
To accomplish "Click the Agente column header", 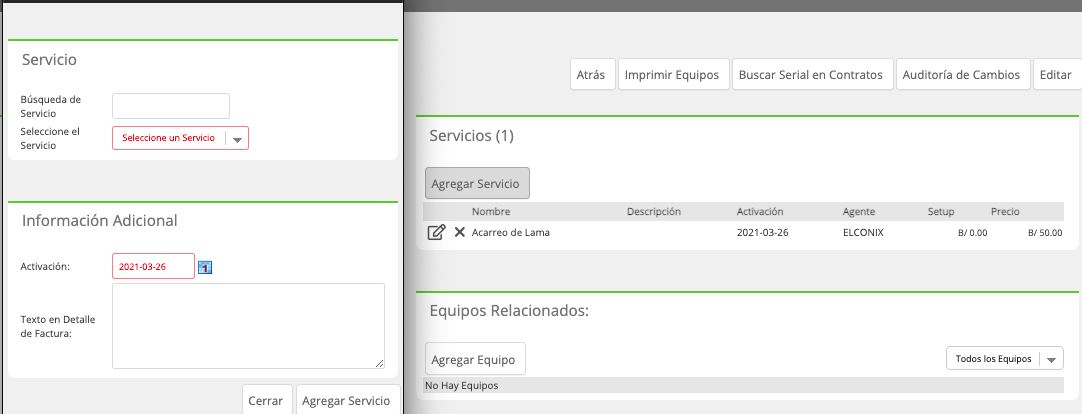I will click(x=858, y=212).
